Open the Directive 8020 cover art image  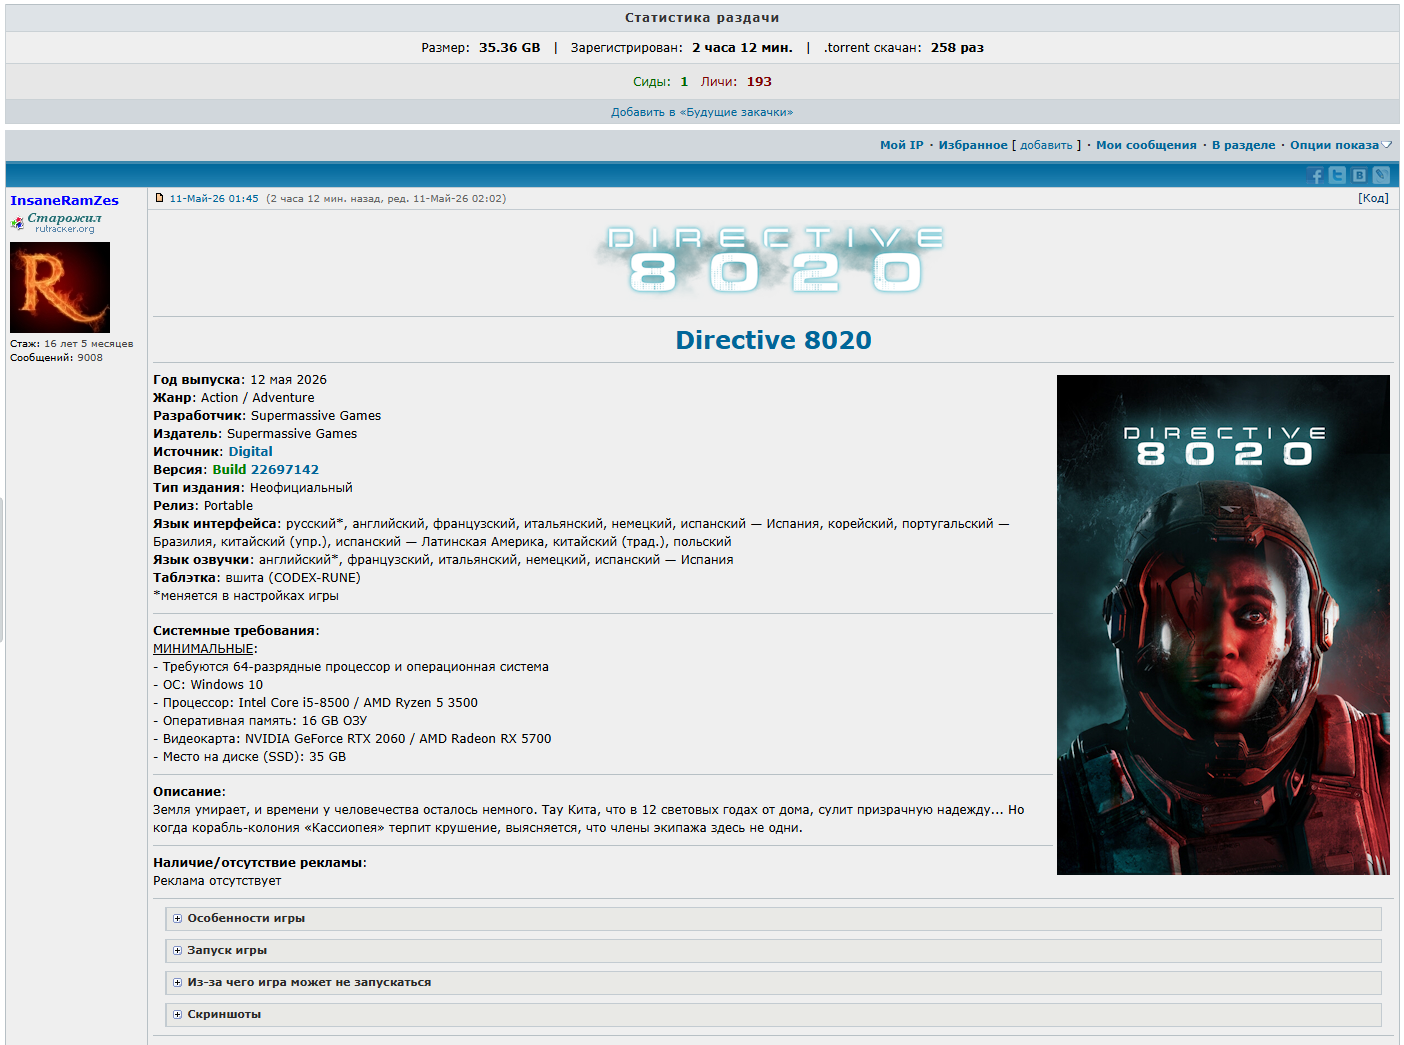click(x=1223, y=625)
